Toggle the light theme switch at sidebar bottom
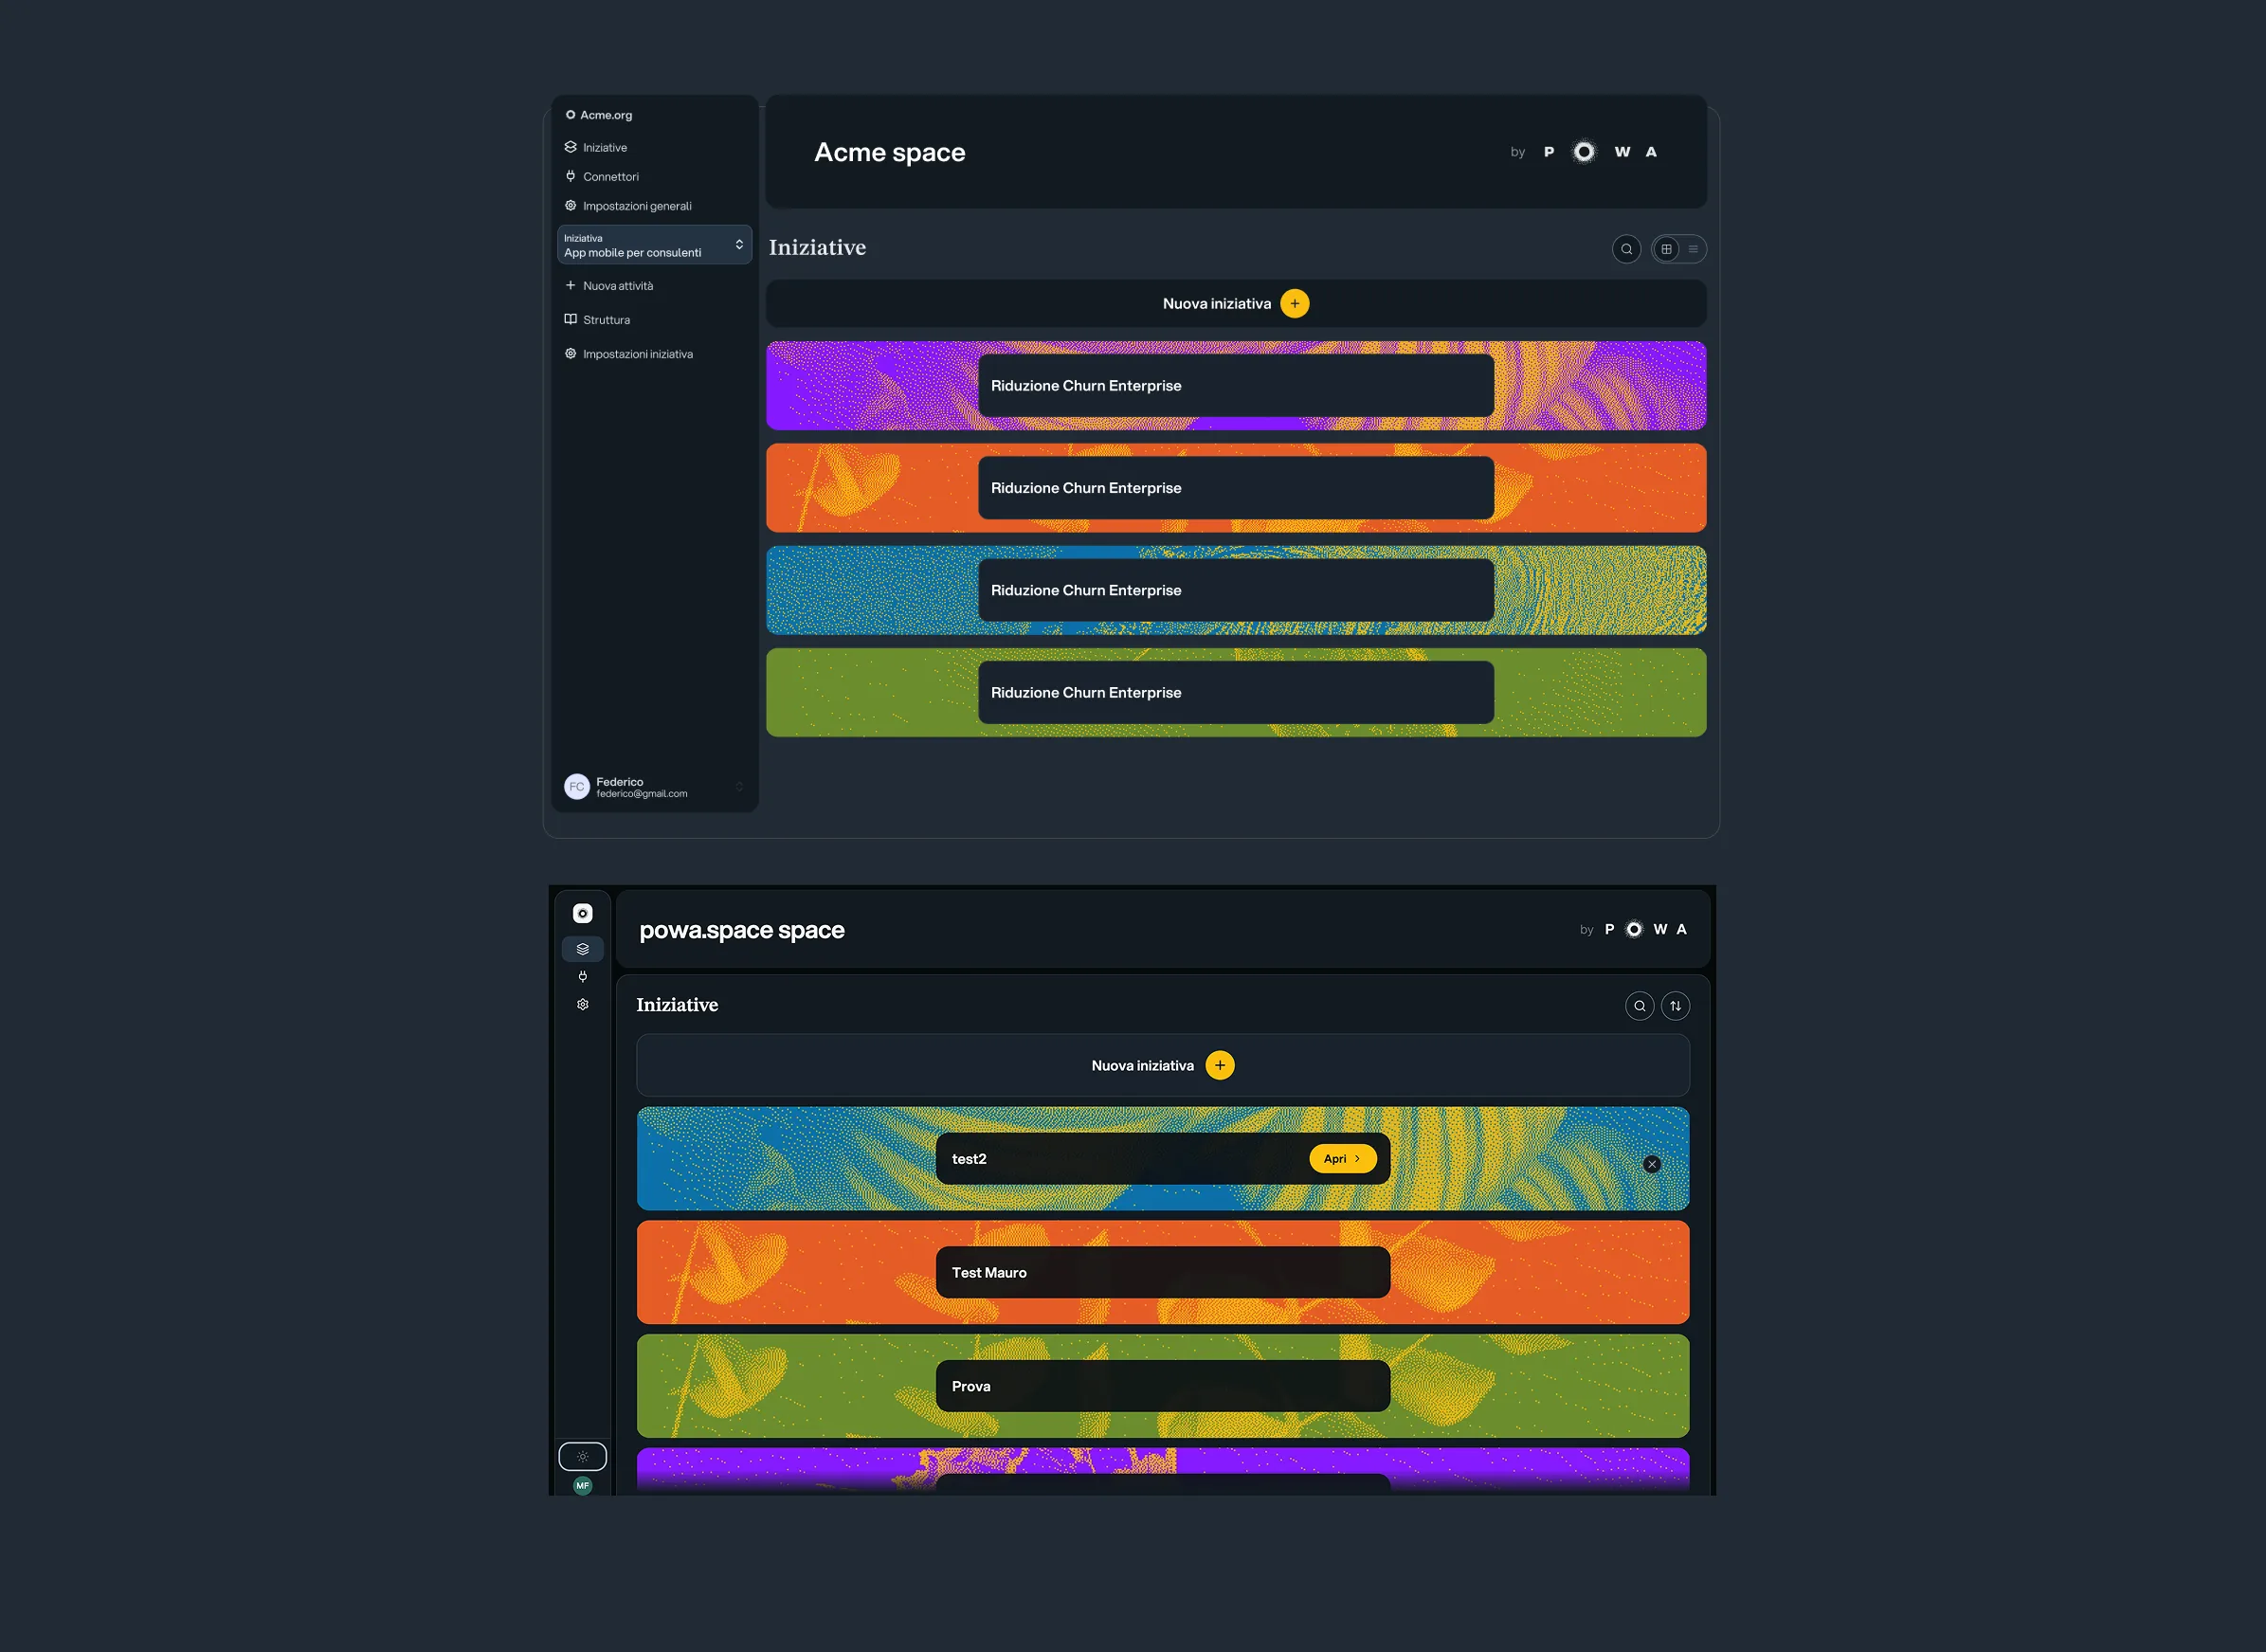This screenshot has height=1652, width=2266. coord(583,1457)
